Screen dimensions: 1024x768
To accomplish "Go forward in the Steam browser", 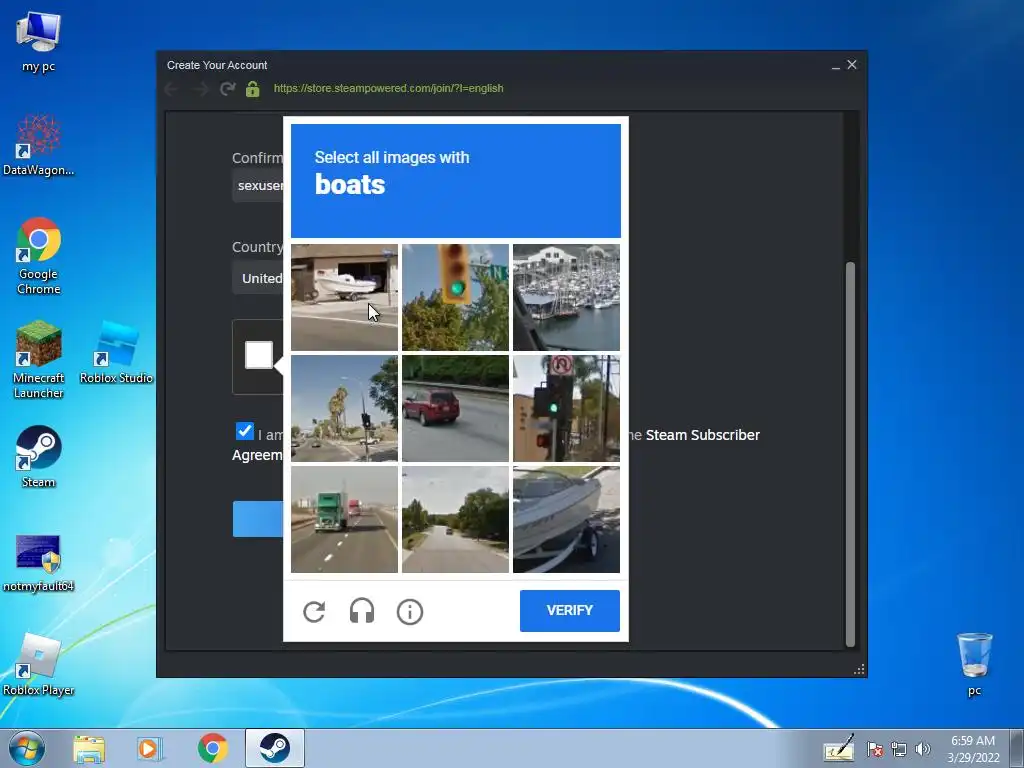I will (200, 89).
